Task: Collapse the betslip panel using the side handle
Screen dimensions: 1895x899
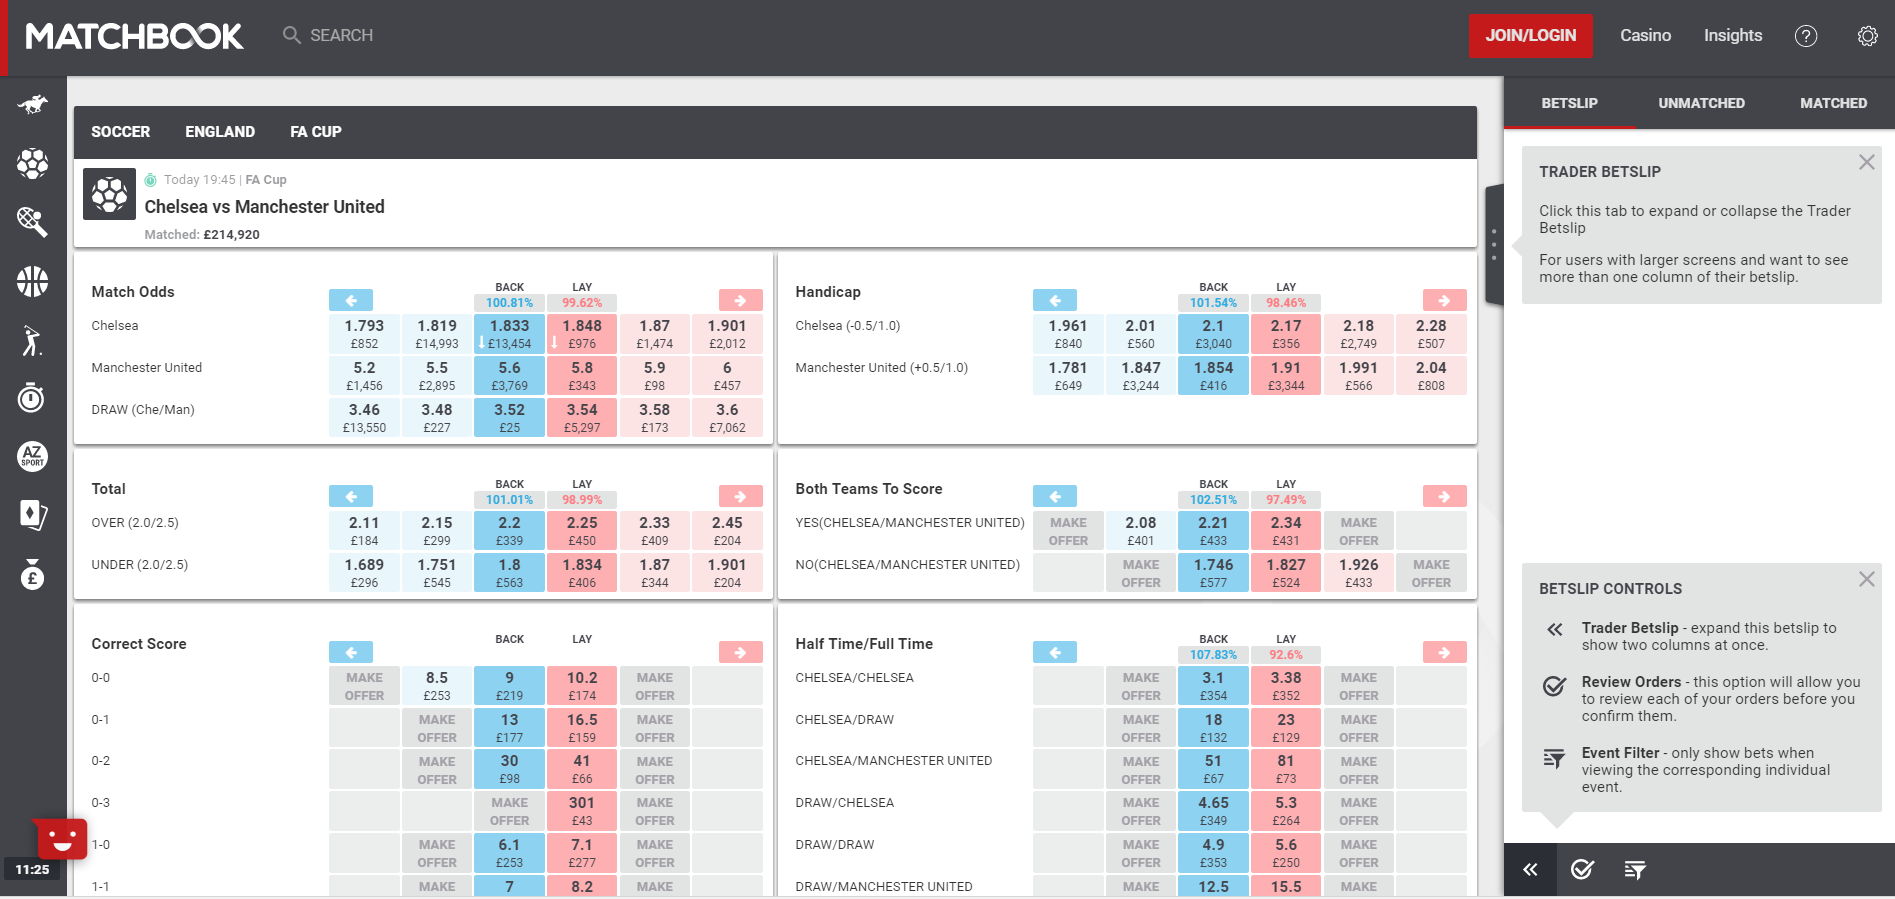Action: [1494, 244]
